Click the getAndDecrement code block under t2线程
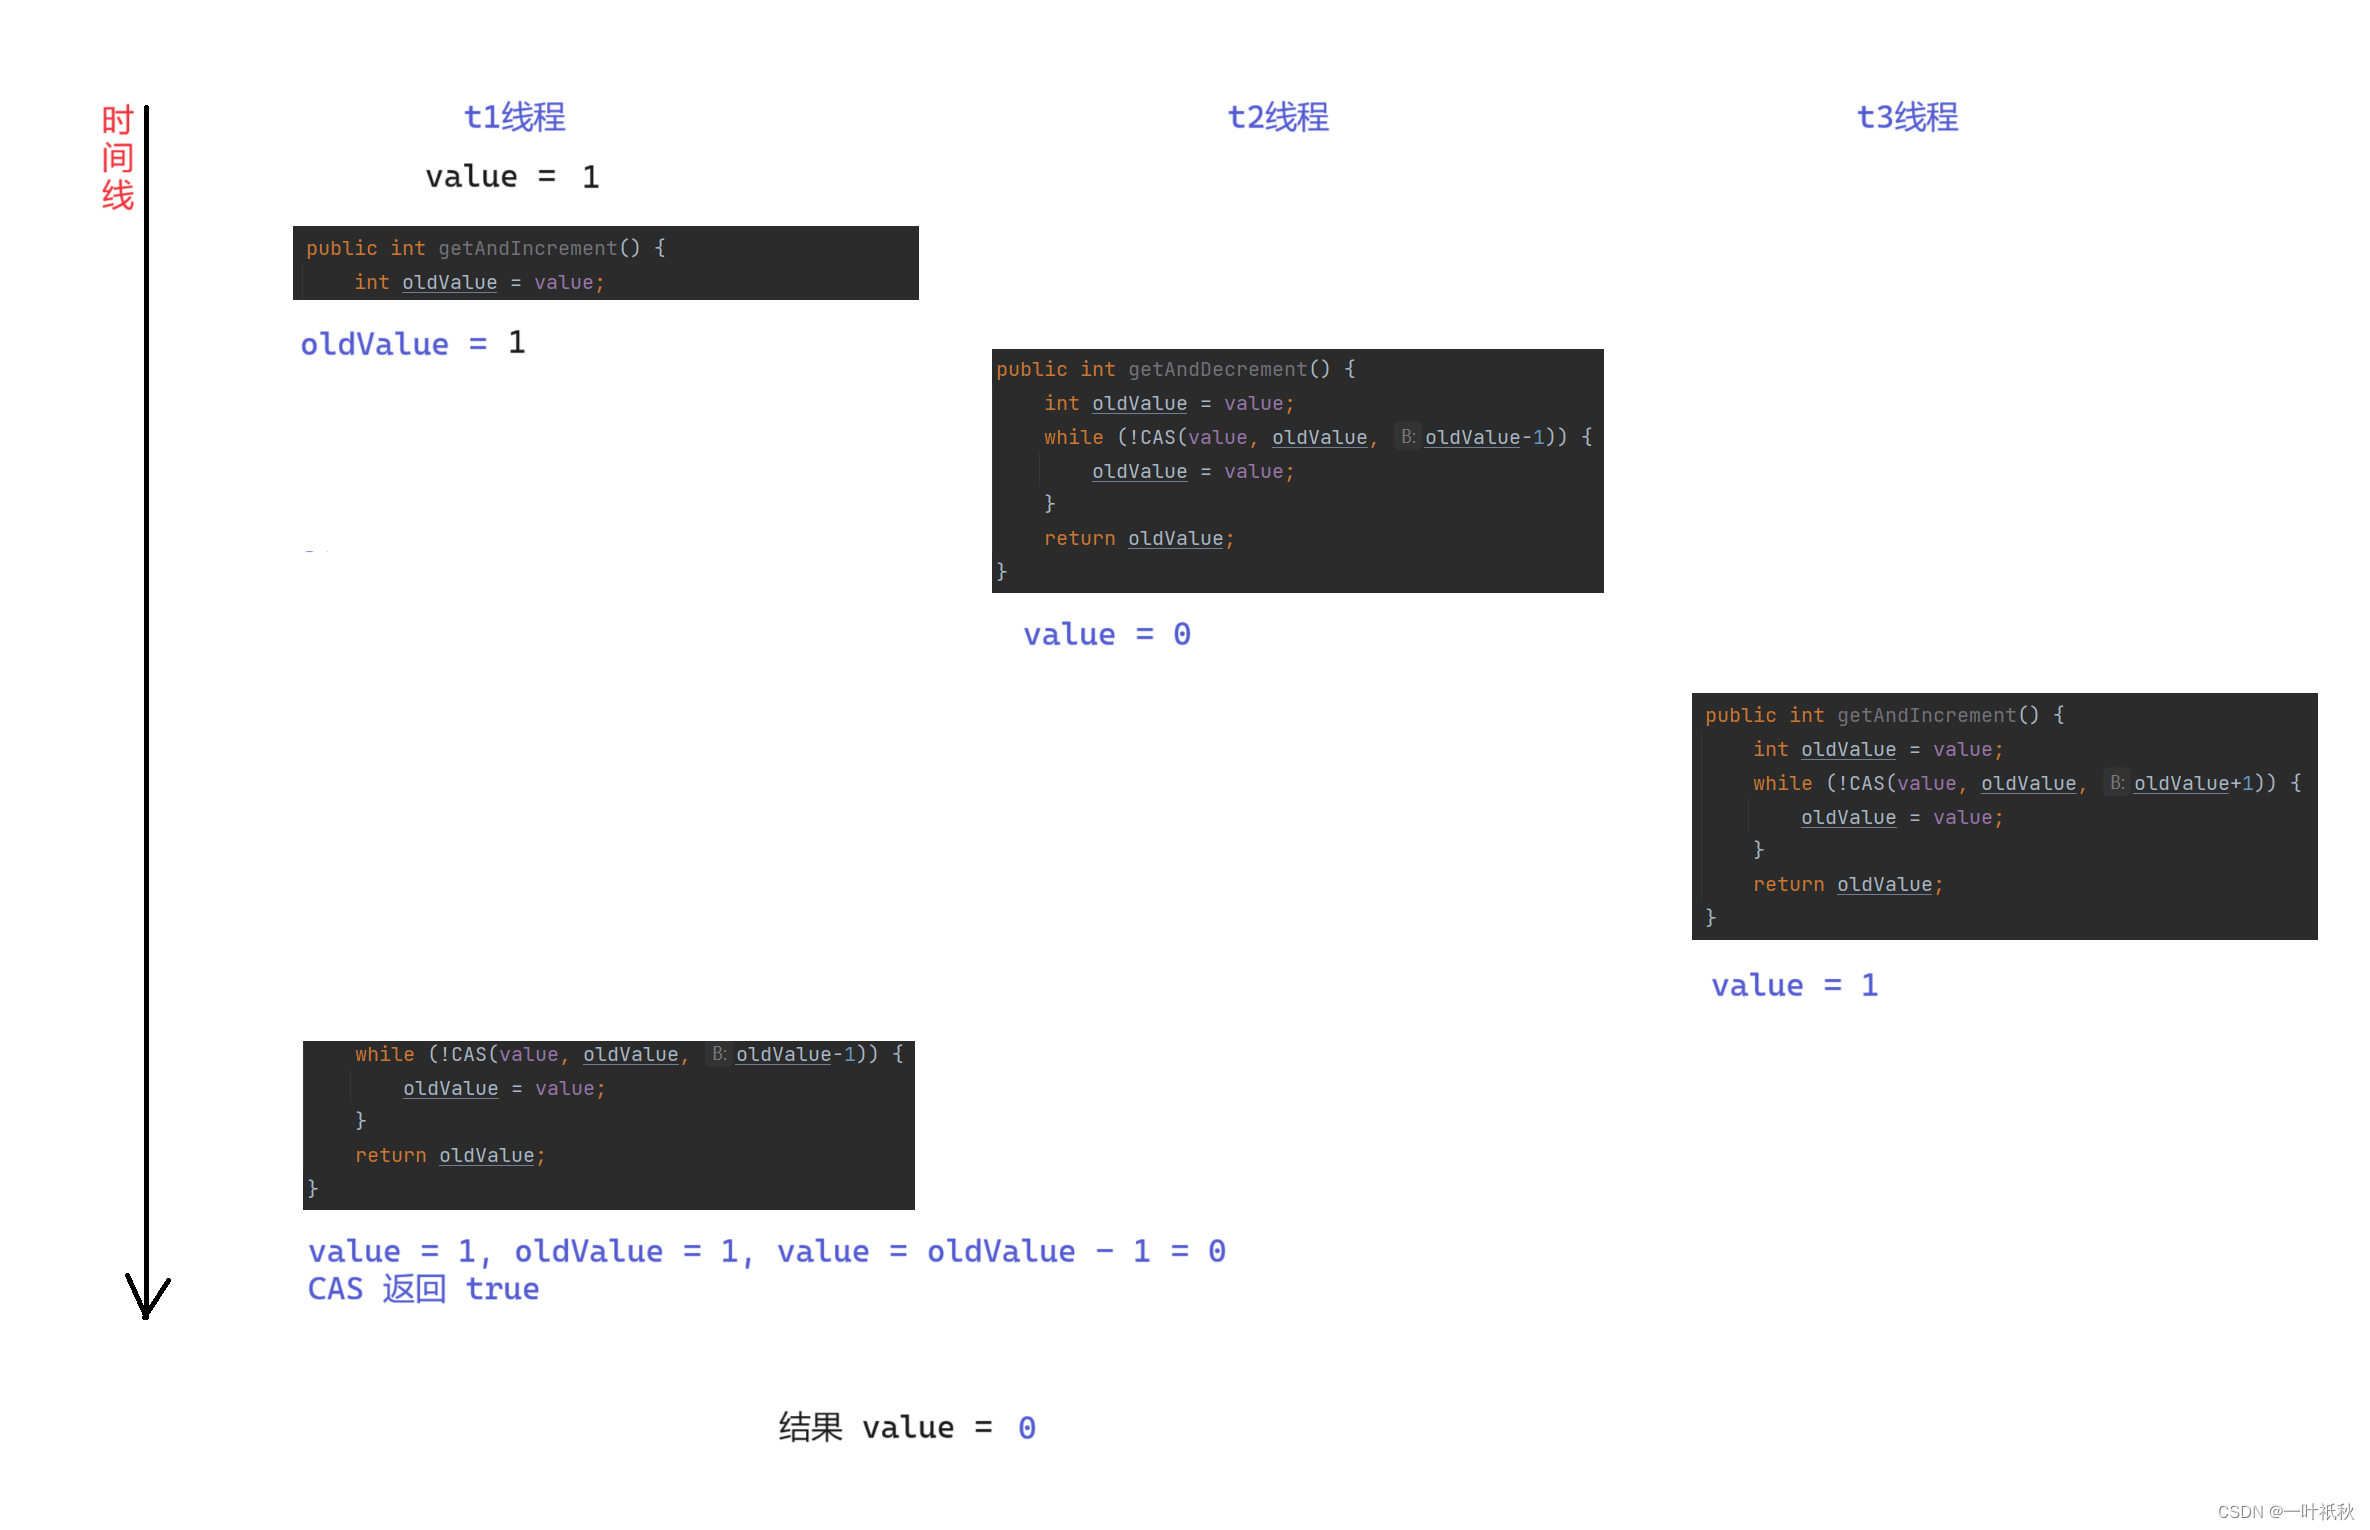 [1296, 470]
